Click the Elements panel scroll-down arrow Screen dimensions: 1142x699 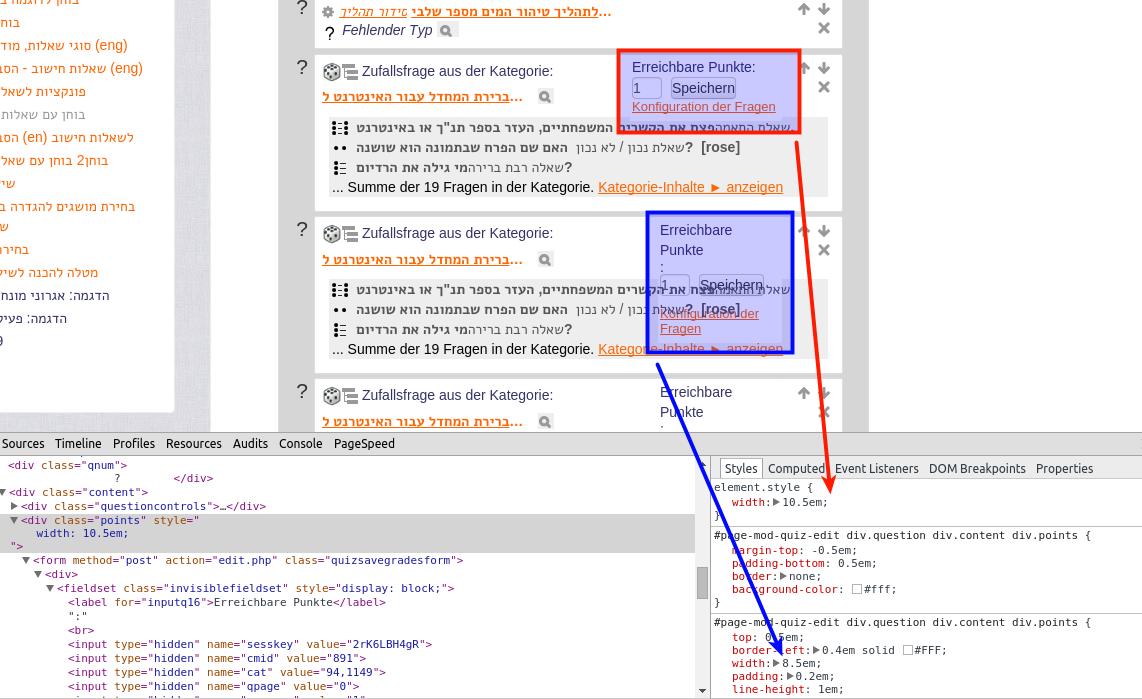[702, 691]
